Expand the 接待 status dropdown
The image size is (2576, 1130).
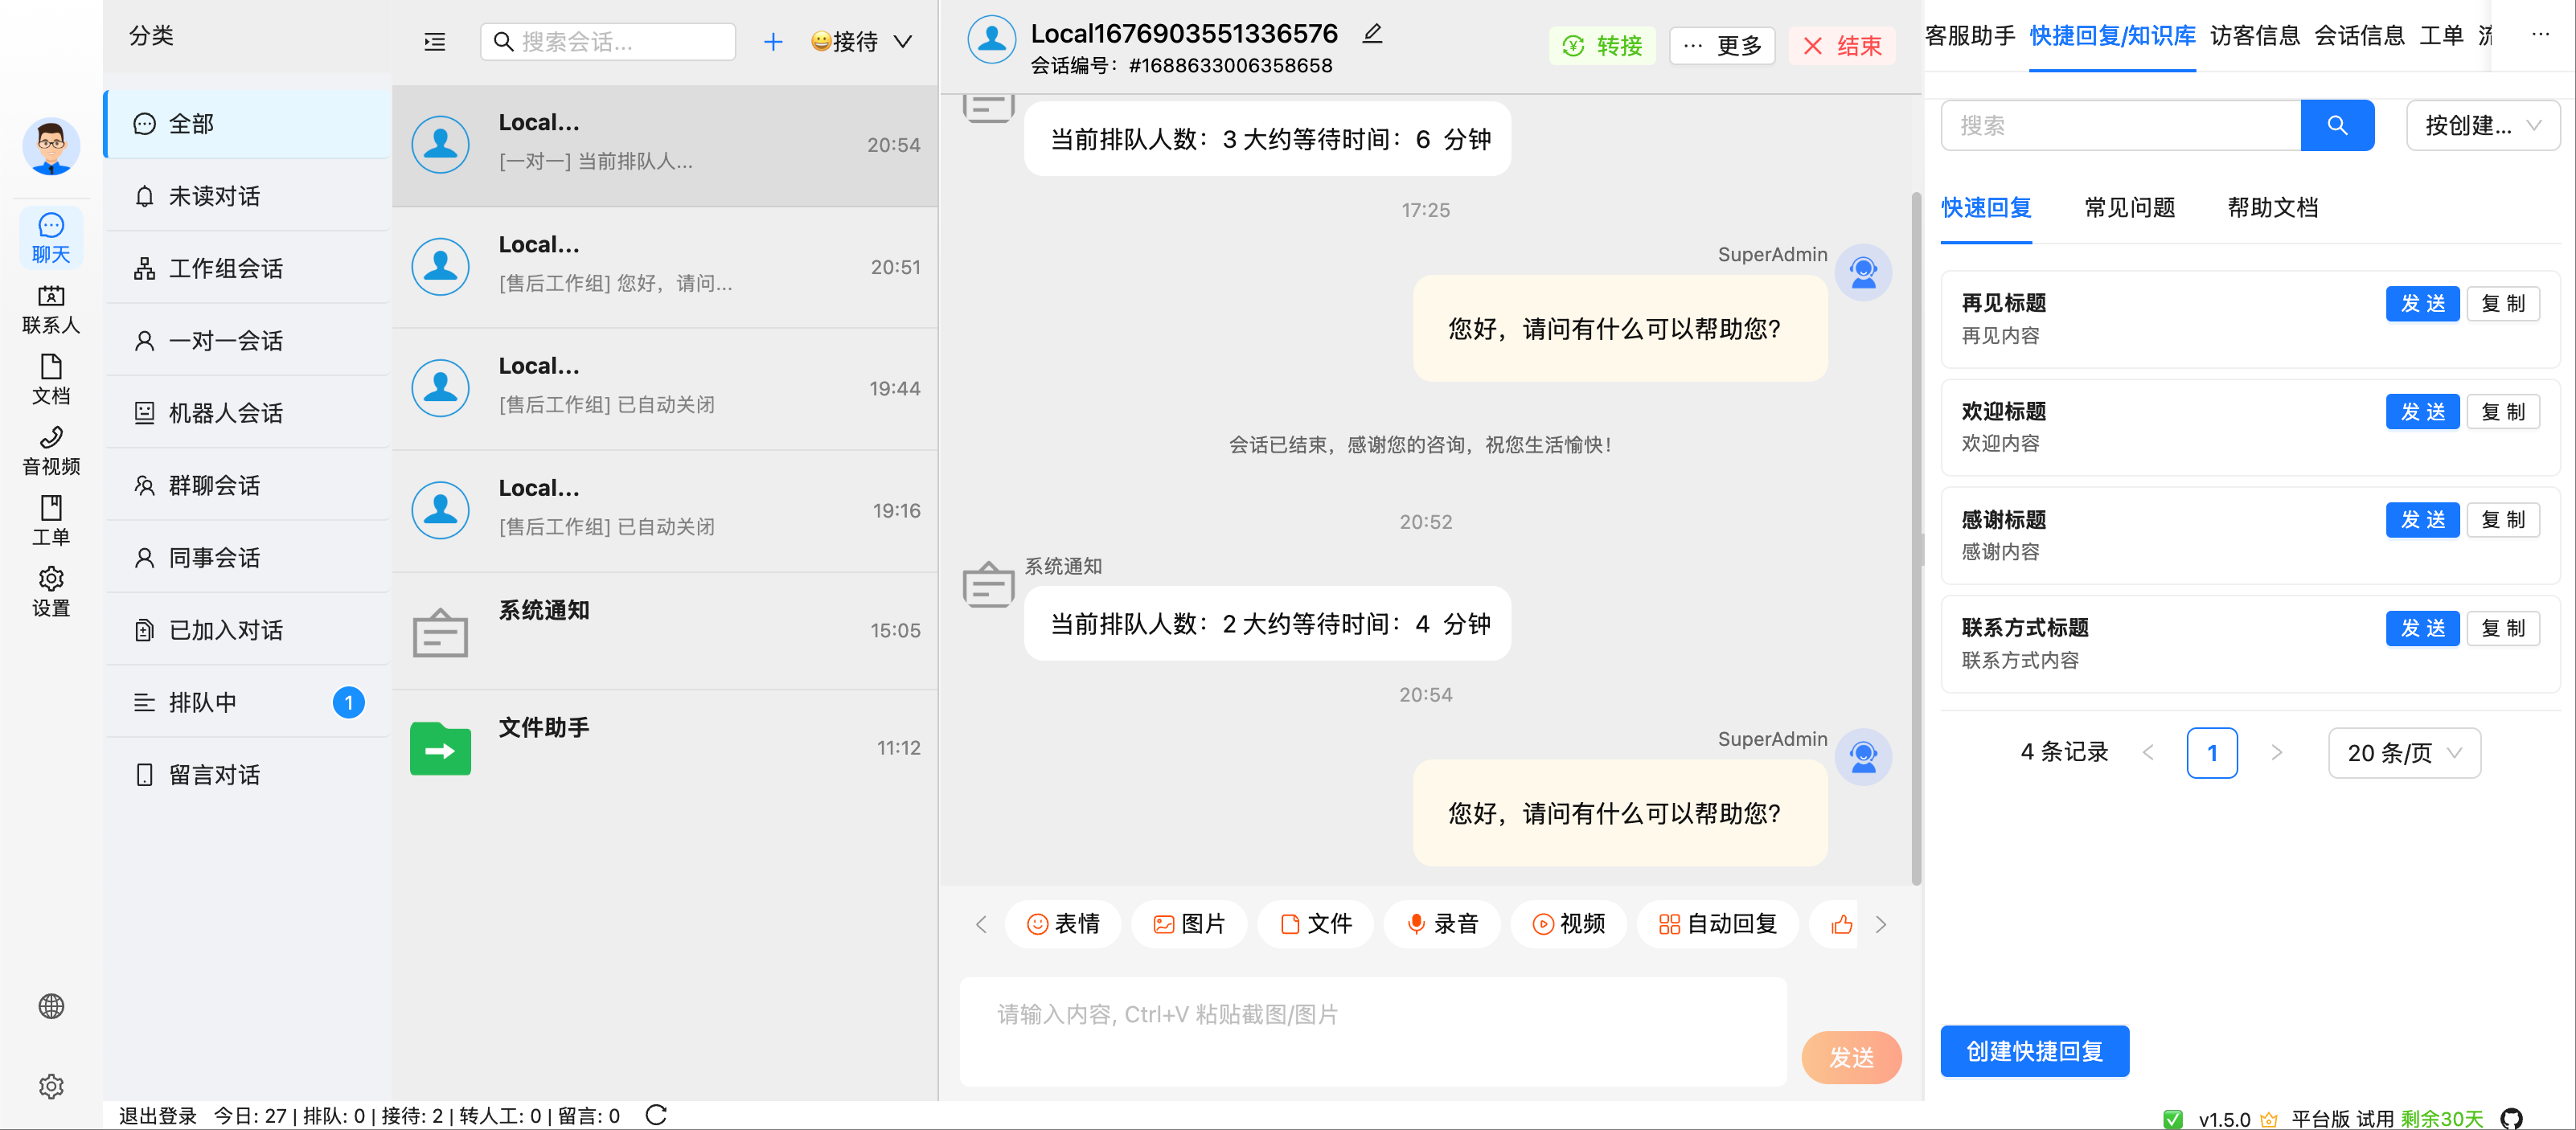point(862,42)
